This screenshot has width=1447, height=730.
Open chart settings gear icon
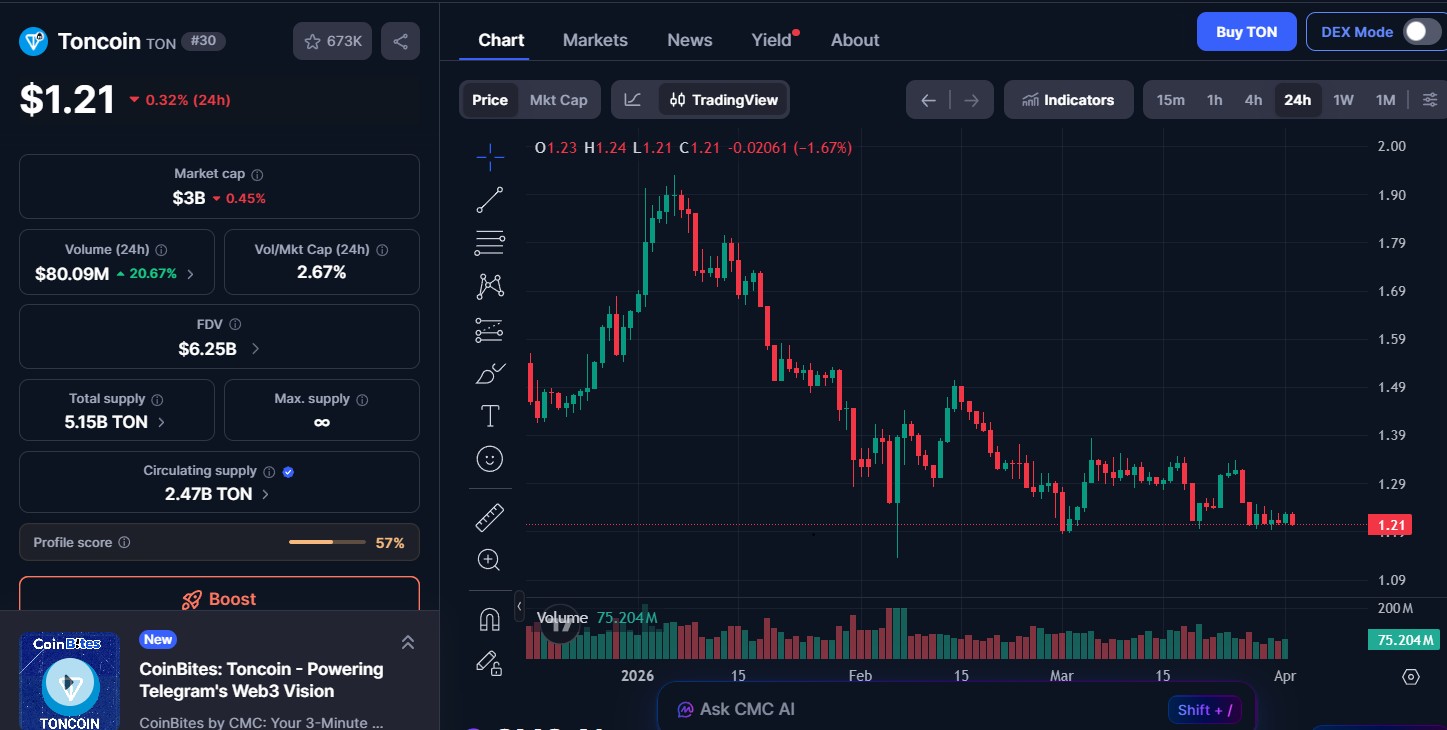tap(1410, 677)
